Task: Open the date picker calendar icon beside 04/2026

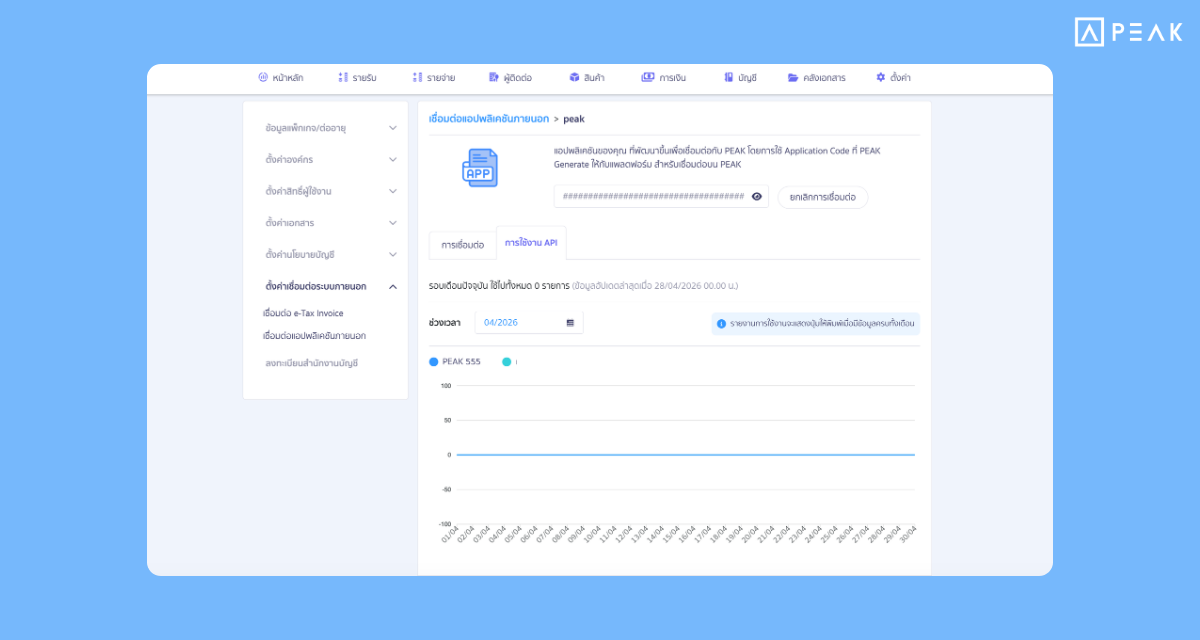Action: click(568, 323)
